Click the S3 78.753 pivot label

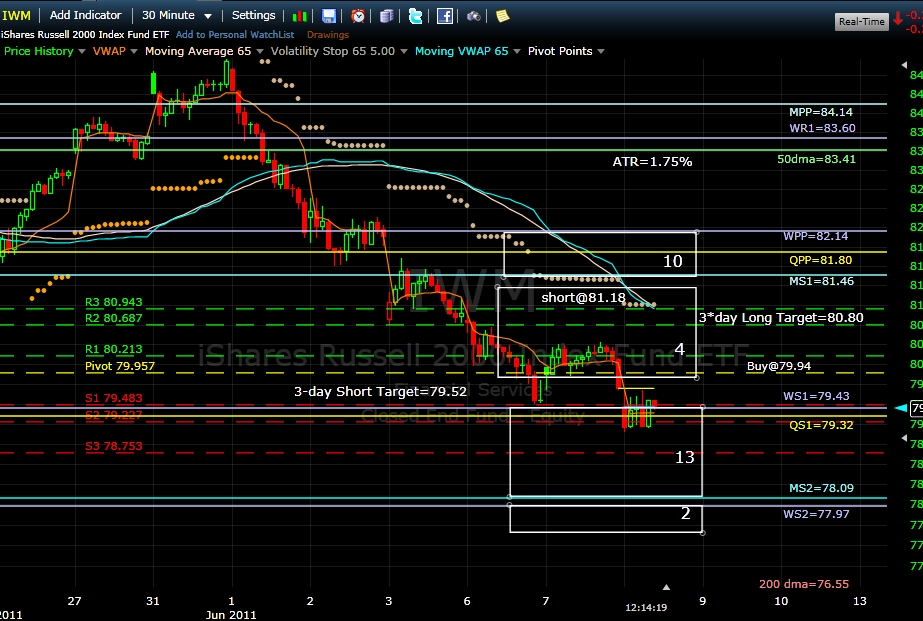pyautogui.click(x=114, y=446)
